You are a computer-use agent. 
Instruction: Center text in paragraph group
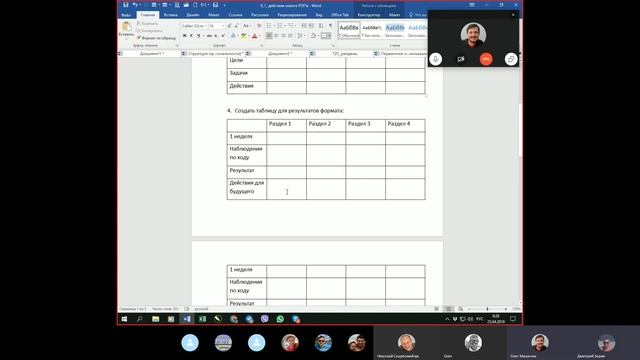click(x=276, y=36)
